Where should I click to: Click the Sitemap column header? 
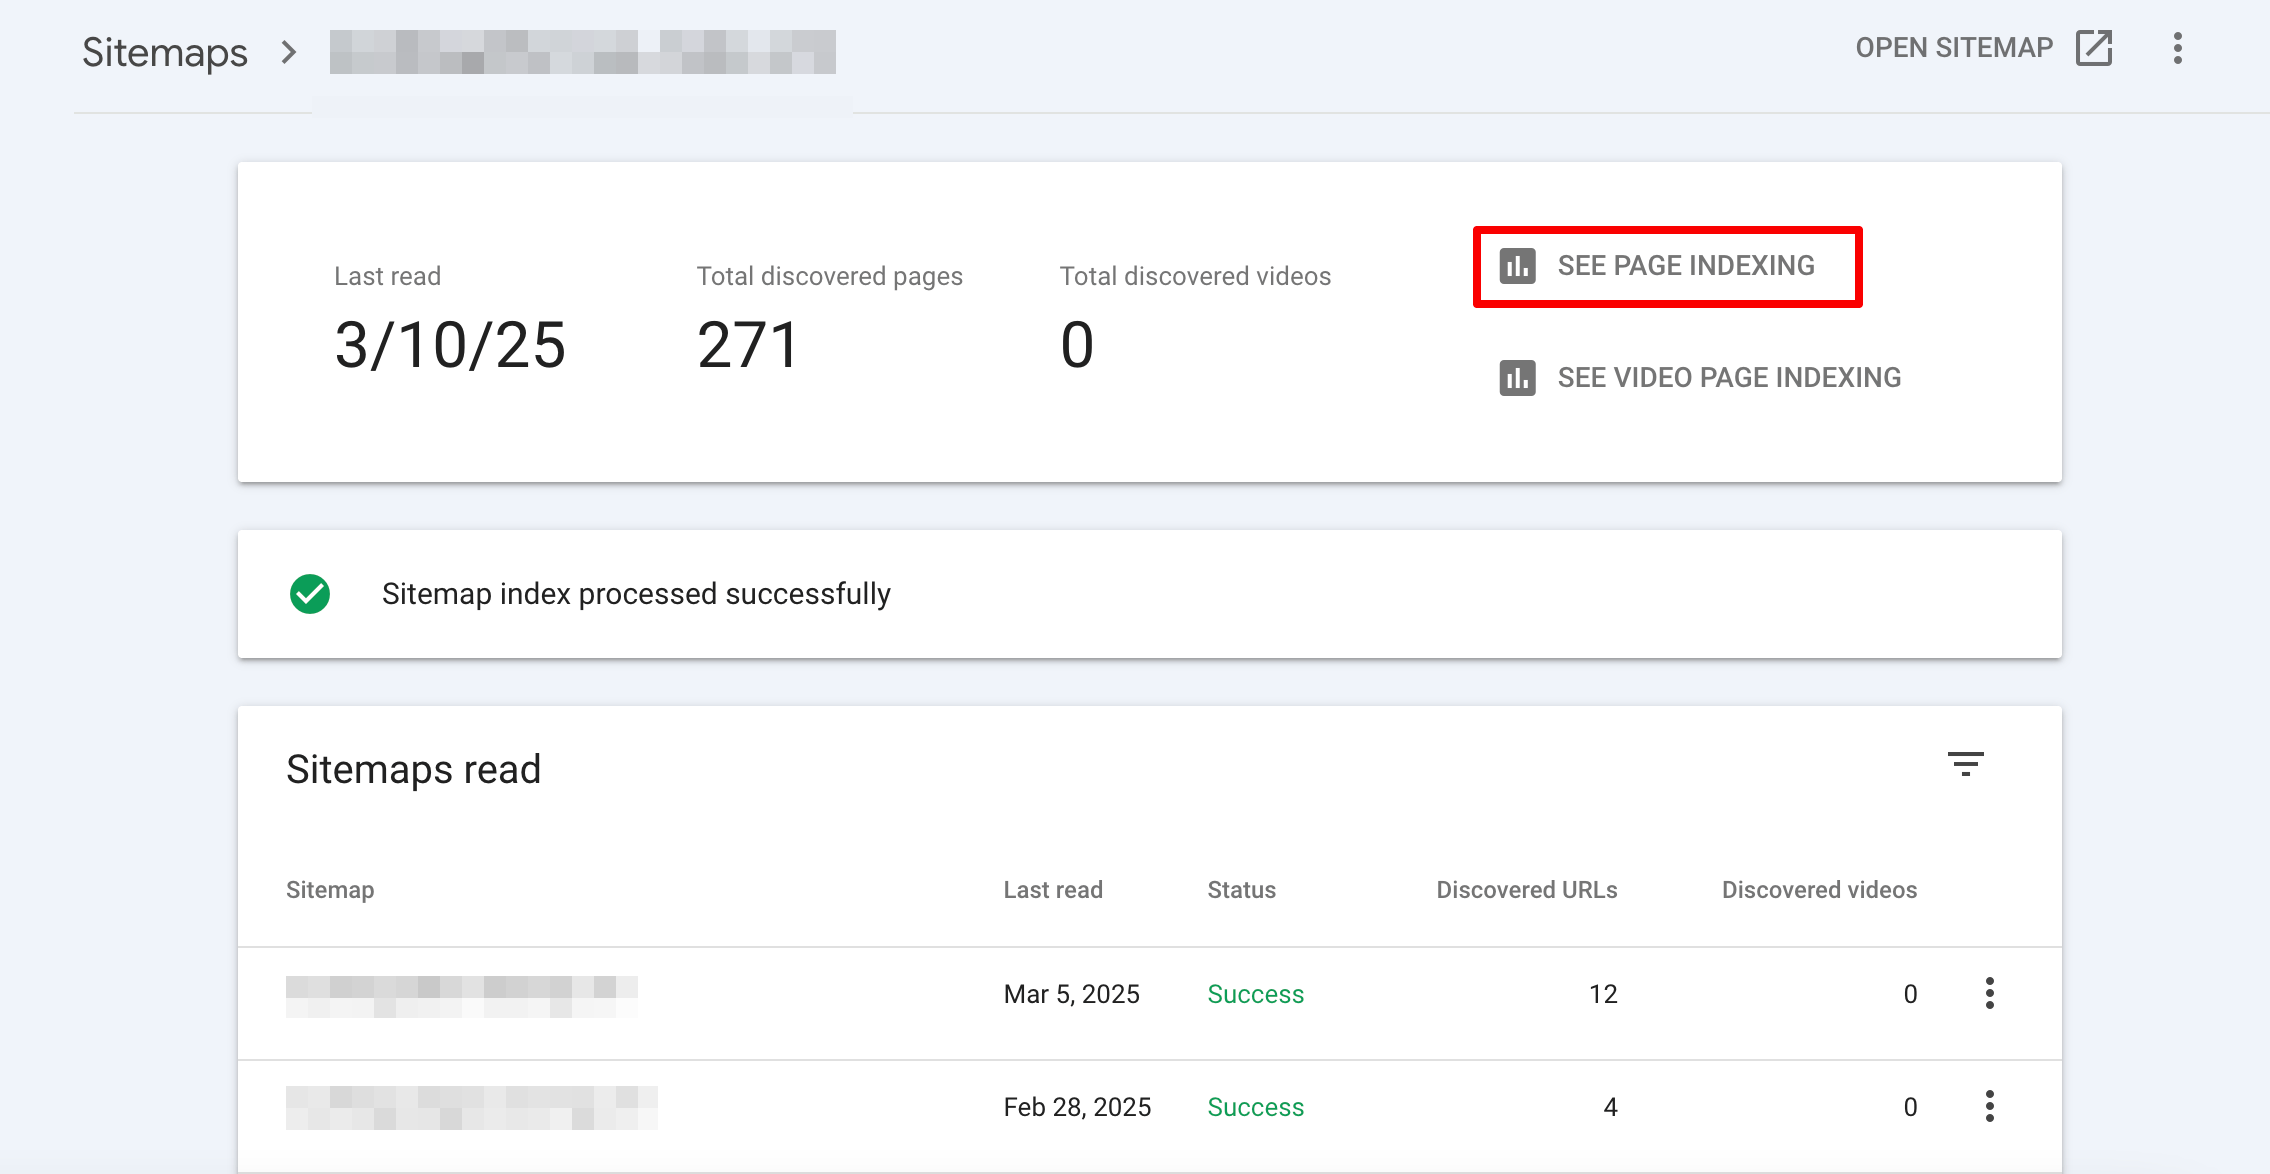pyautogui.click(x=330, y=889)
